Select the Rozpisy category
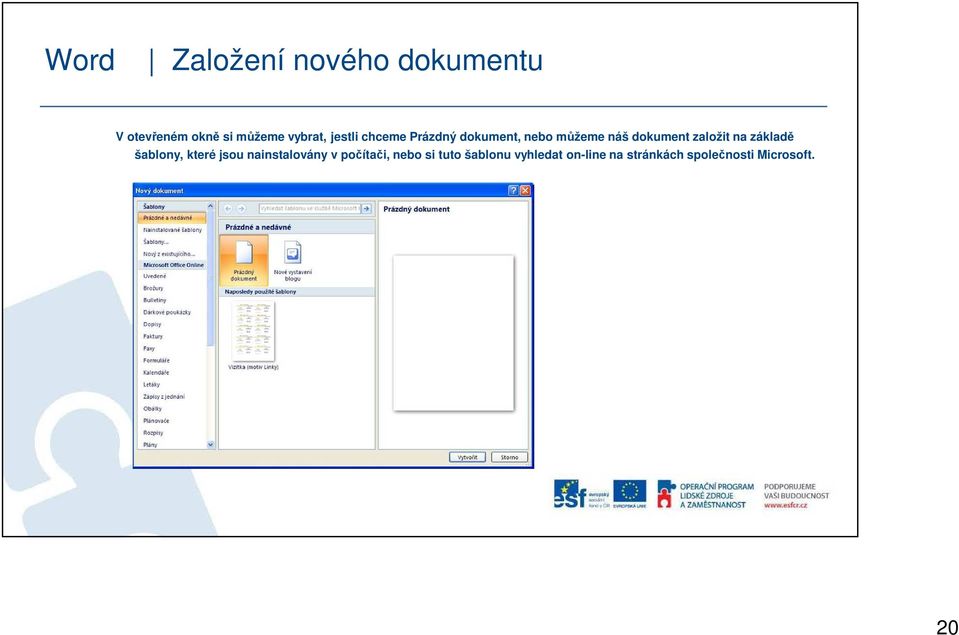 (153, 433)
